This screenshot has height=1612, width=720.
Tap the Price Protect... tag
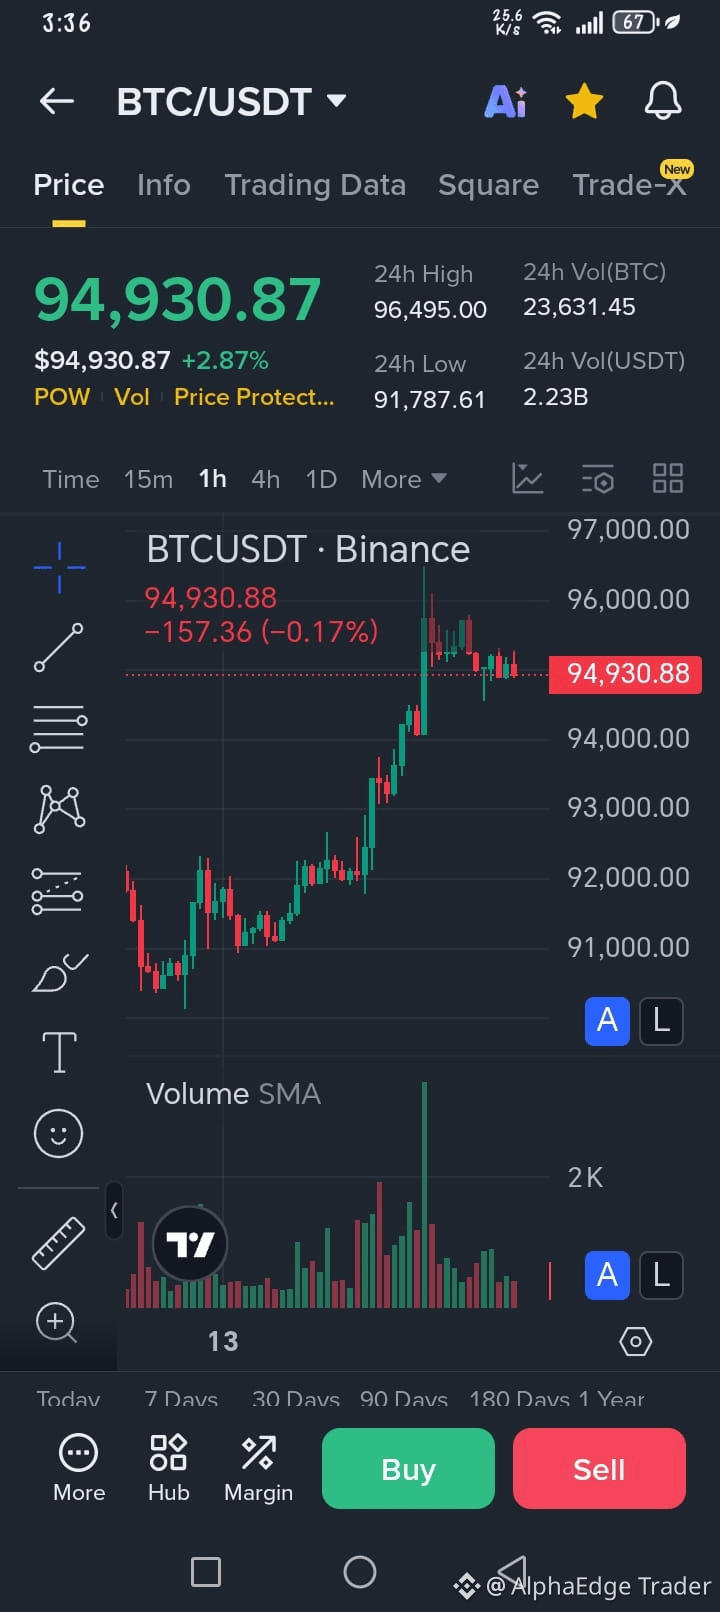pyautogui.click(x=254, y=397)
